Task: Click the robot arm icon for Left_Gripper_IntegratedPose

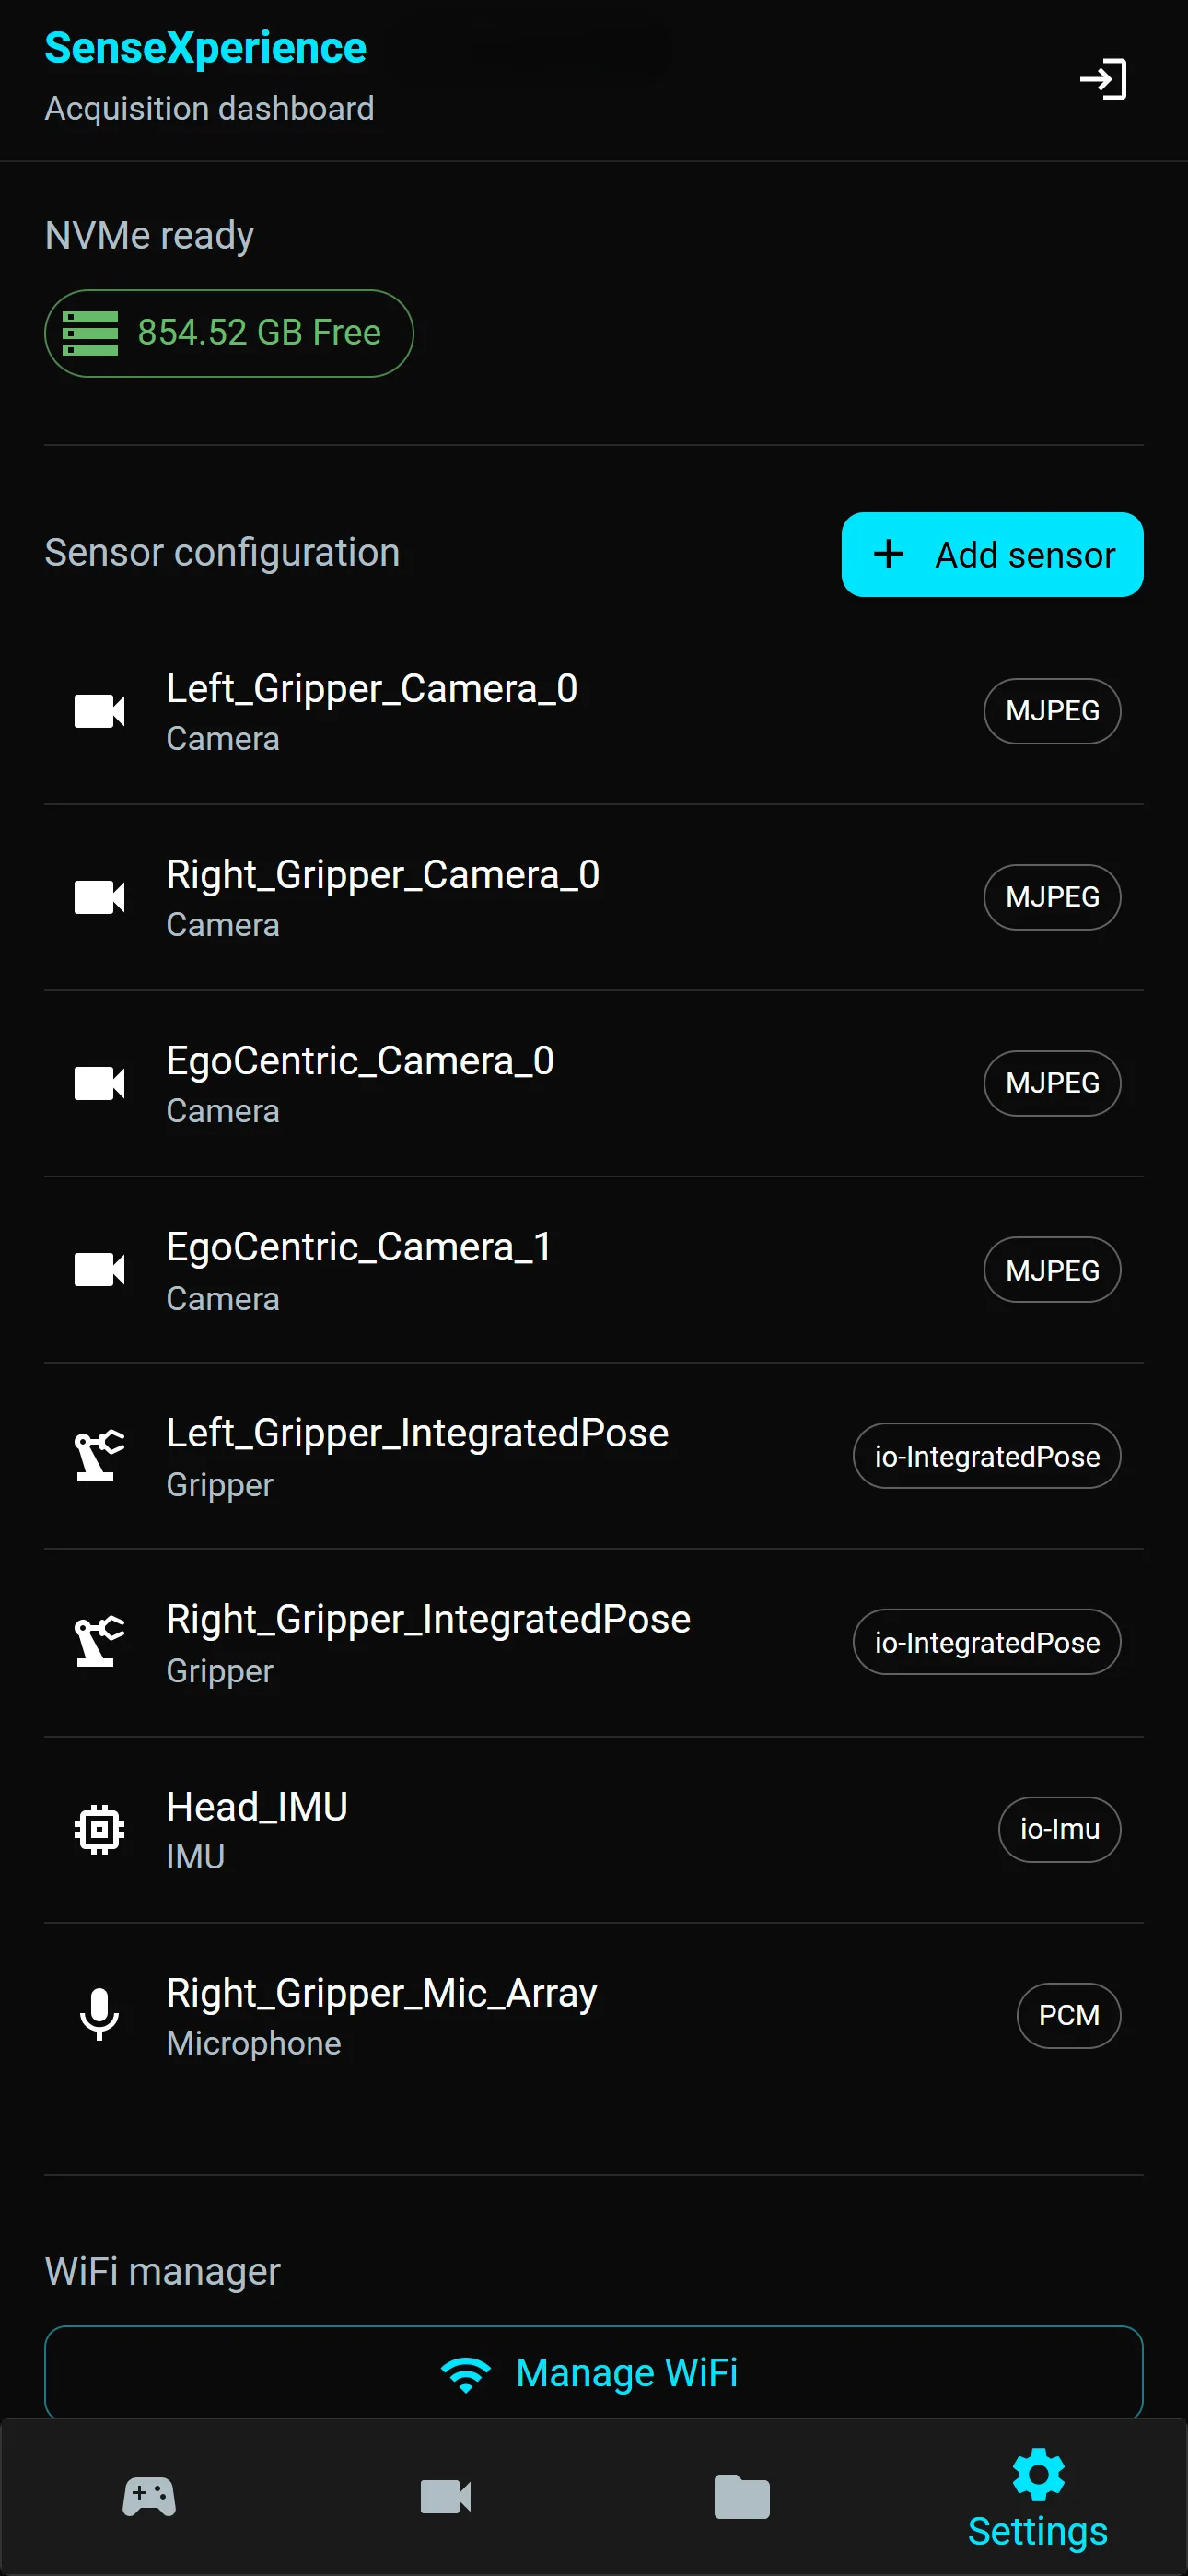Action: pos(100,1455)
